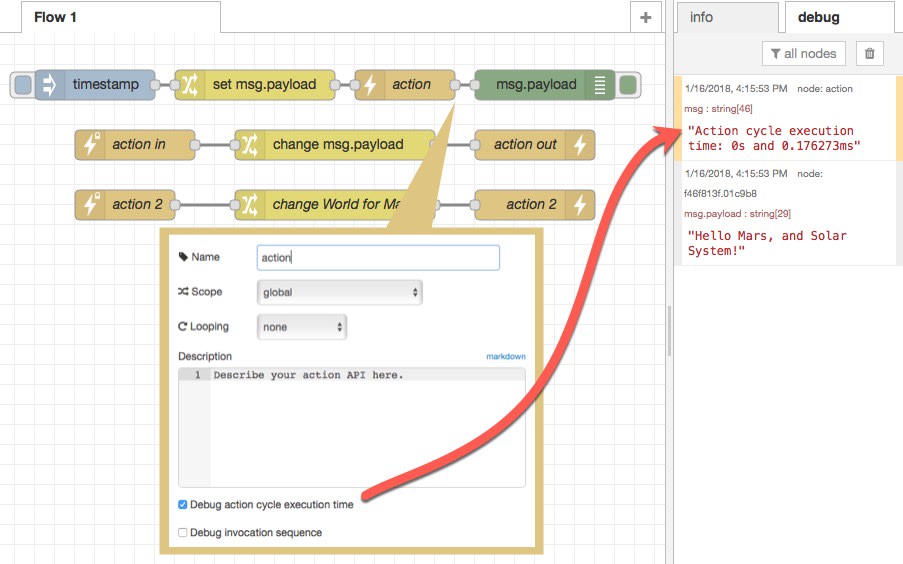Viewport: 903px width, 564px height.
Task: Select the timestamp node label
Action: click(105, 84)
